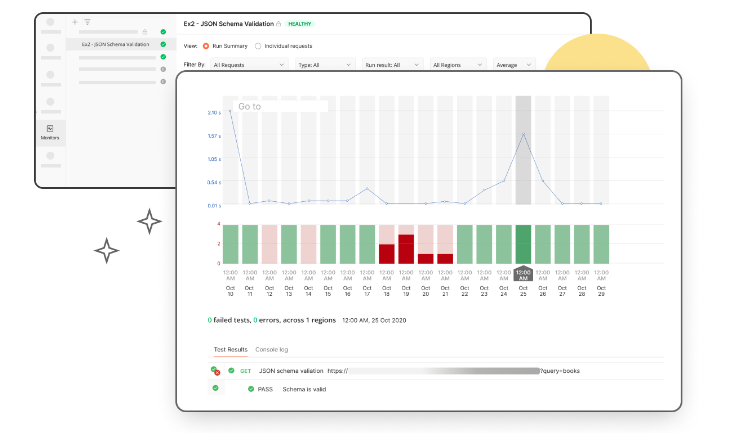
Task: Select the Oct 18 red failure bar
Action: pos(387,254)
